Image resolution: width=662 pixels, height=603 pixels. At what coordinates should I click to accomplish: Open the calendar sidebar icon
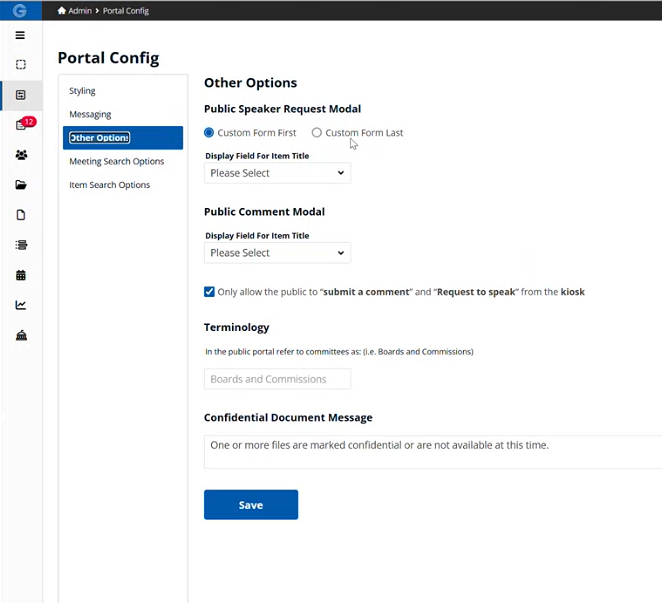[x=21, y=275]
